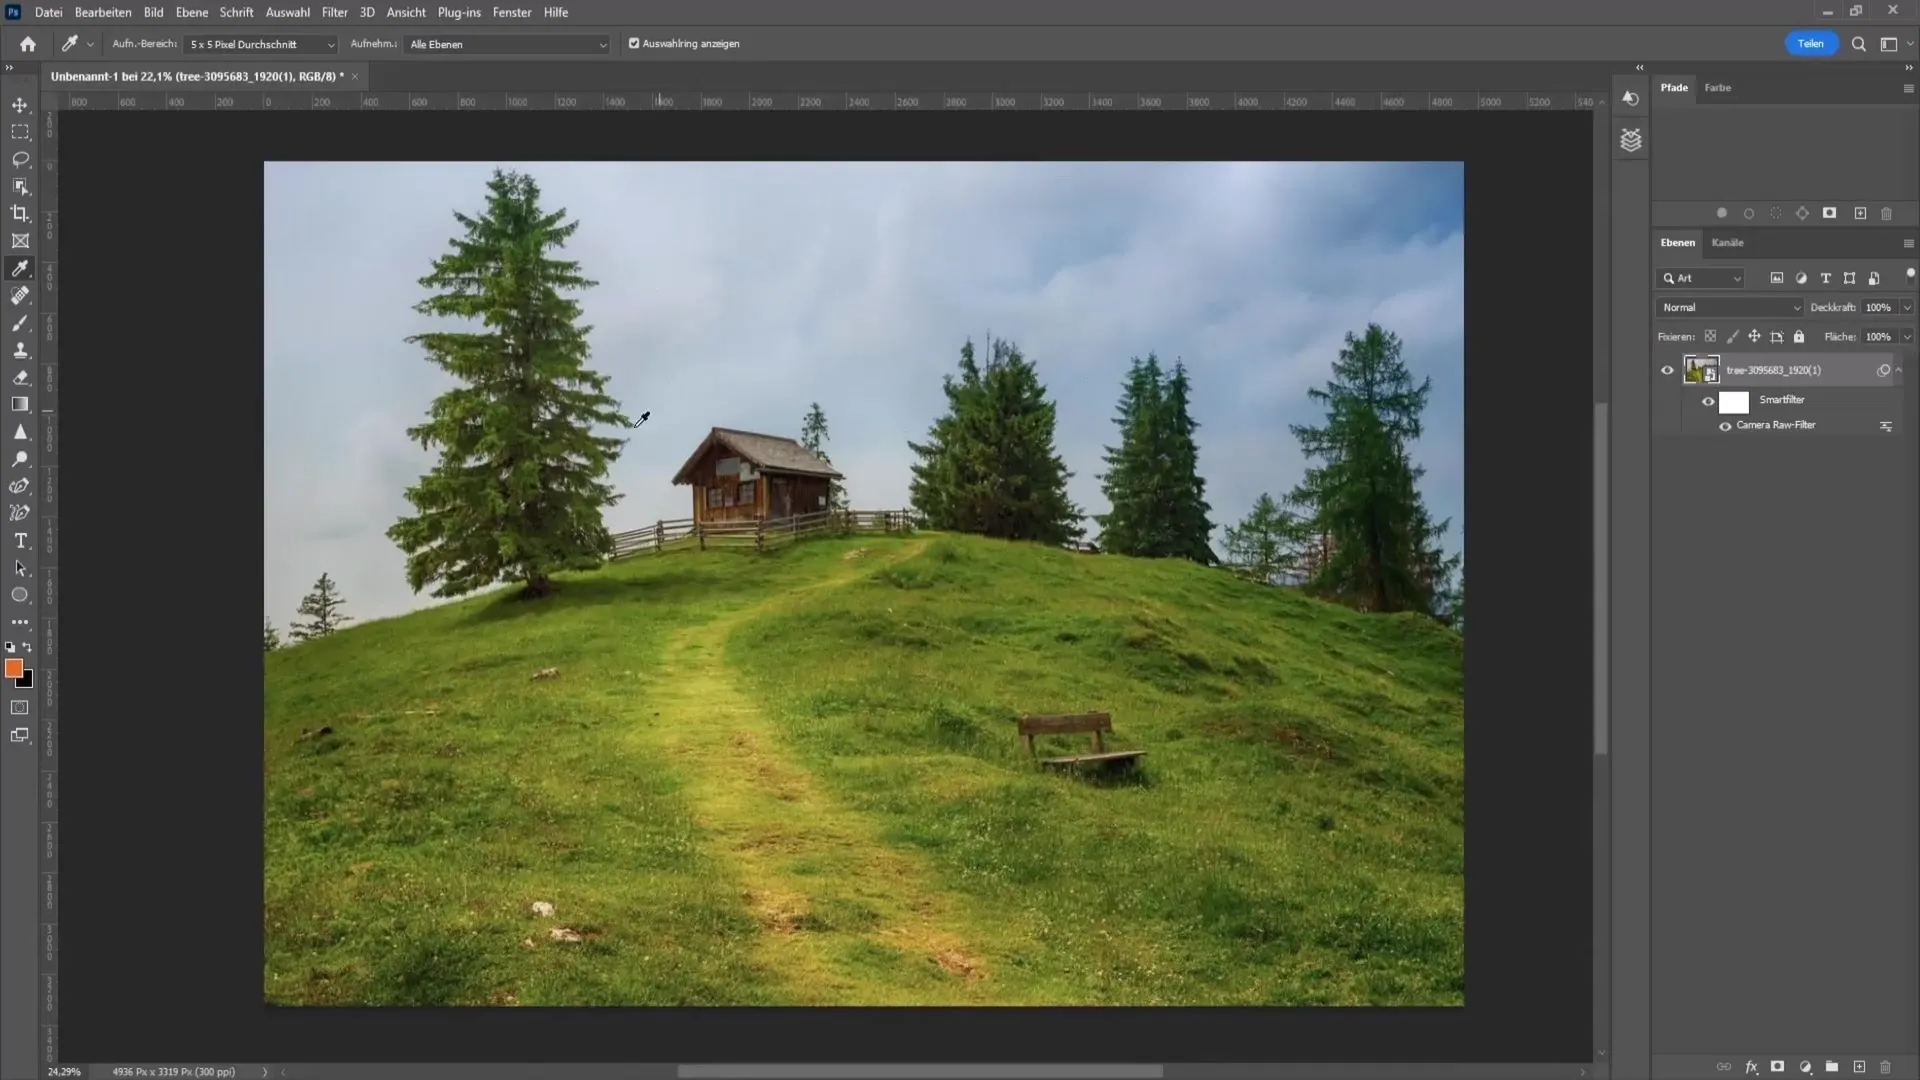Add layer mask at panel bottom
The image size is (1920, 1080).
[x=1778, y=1067]
